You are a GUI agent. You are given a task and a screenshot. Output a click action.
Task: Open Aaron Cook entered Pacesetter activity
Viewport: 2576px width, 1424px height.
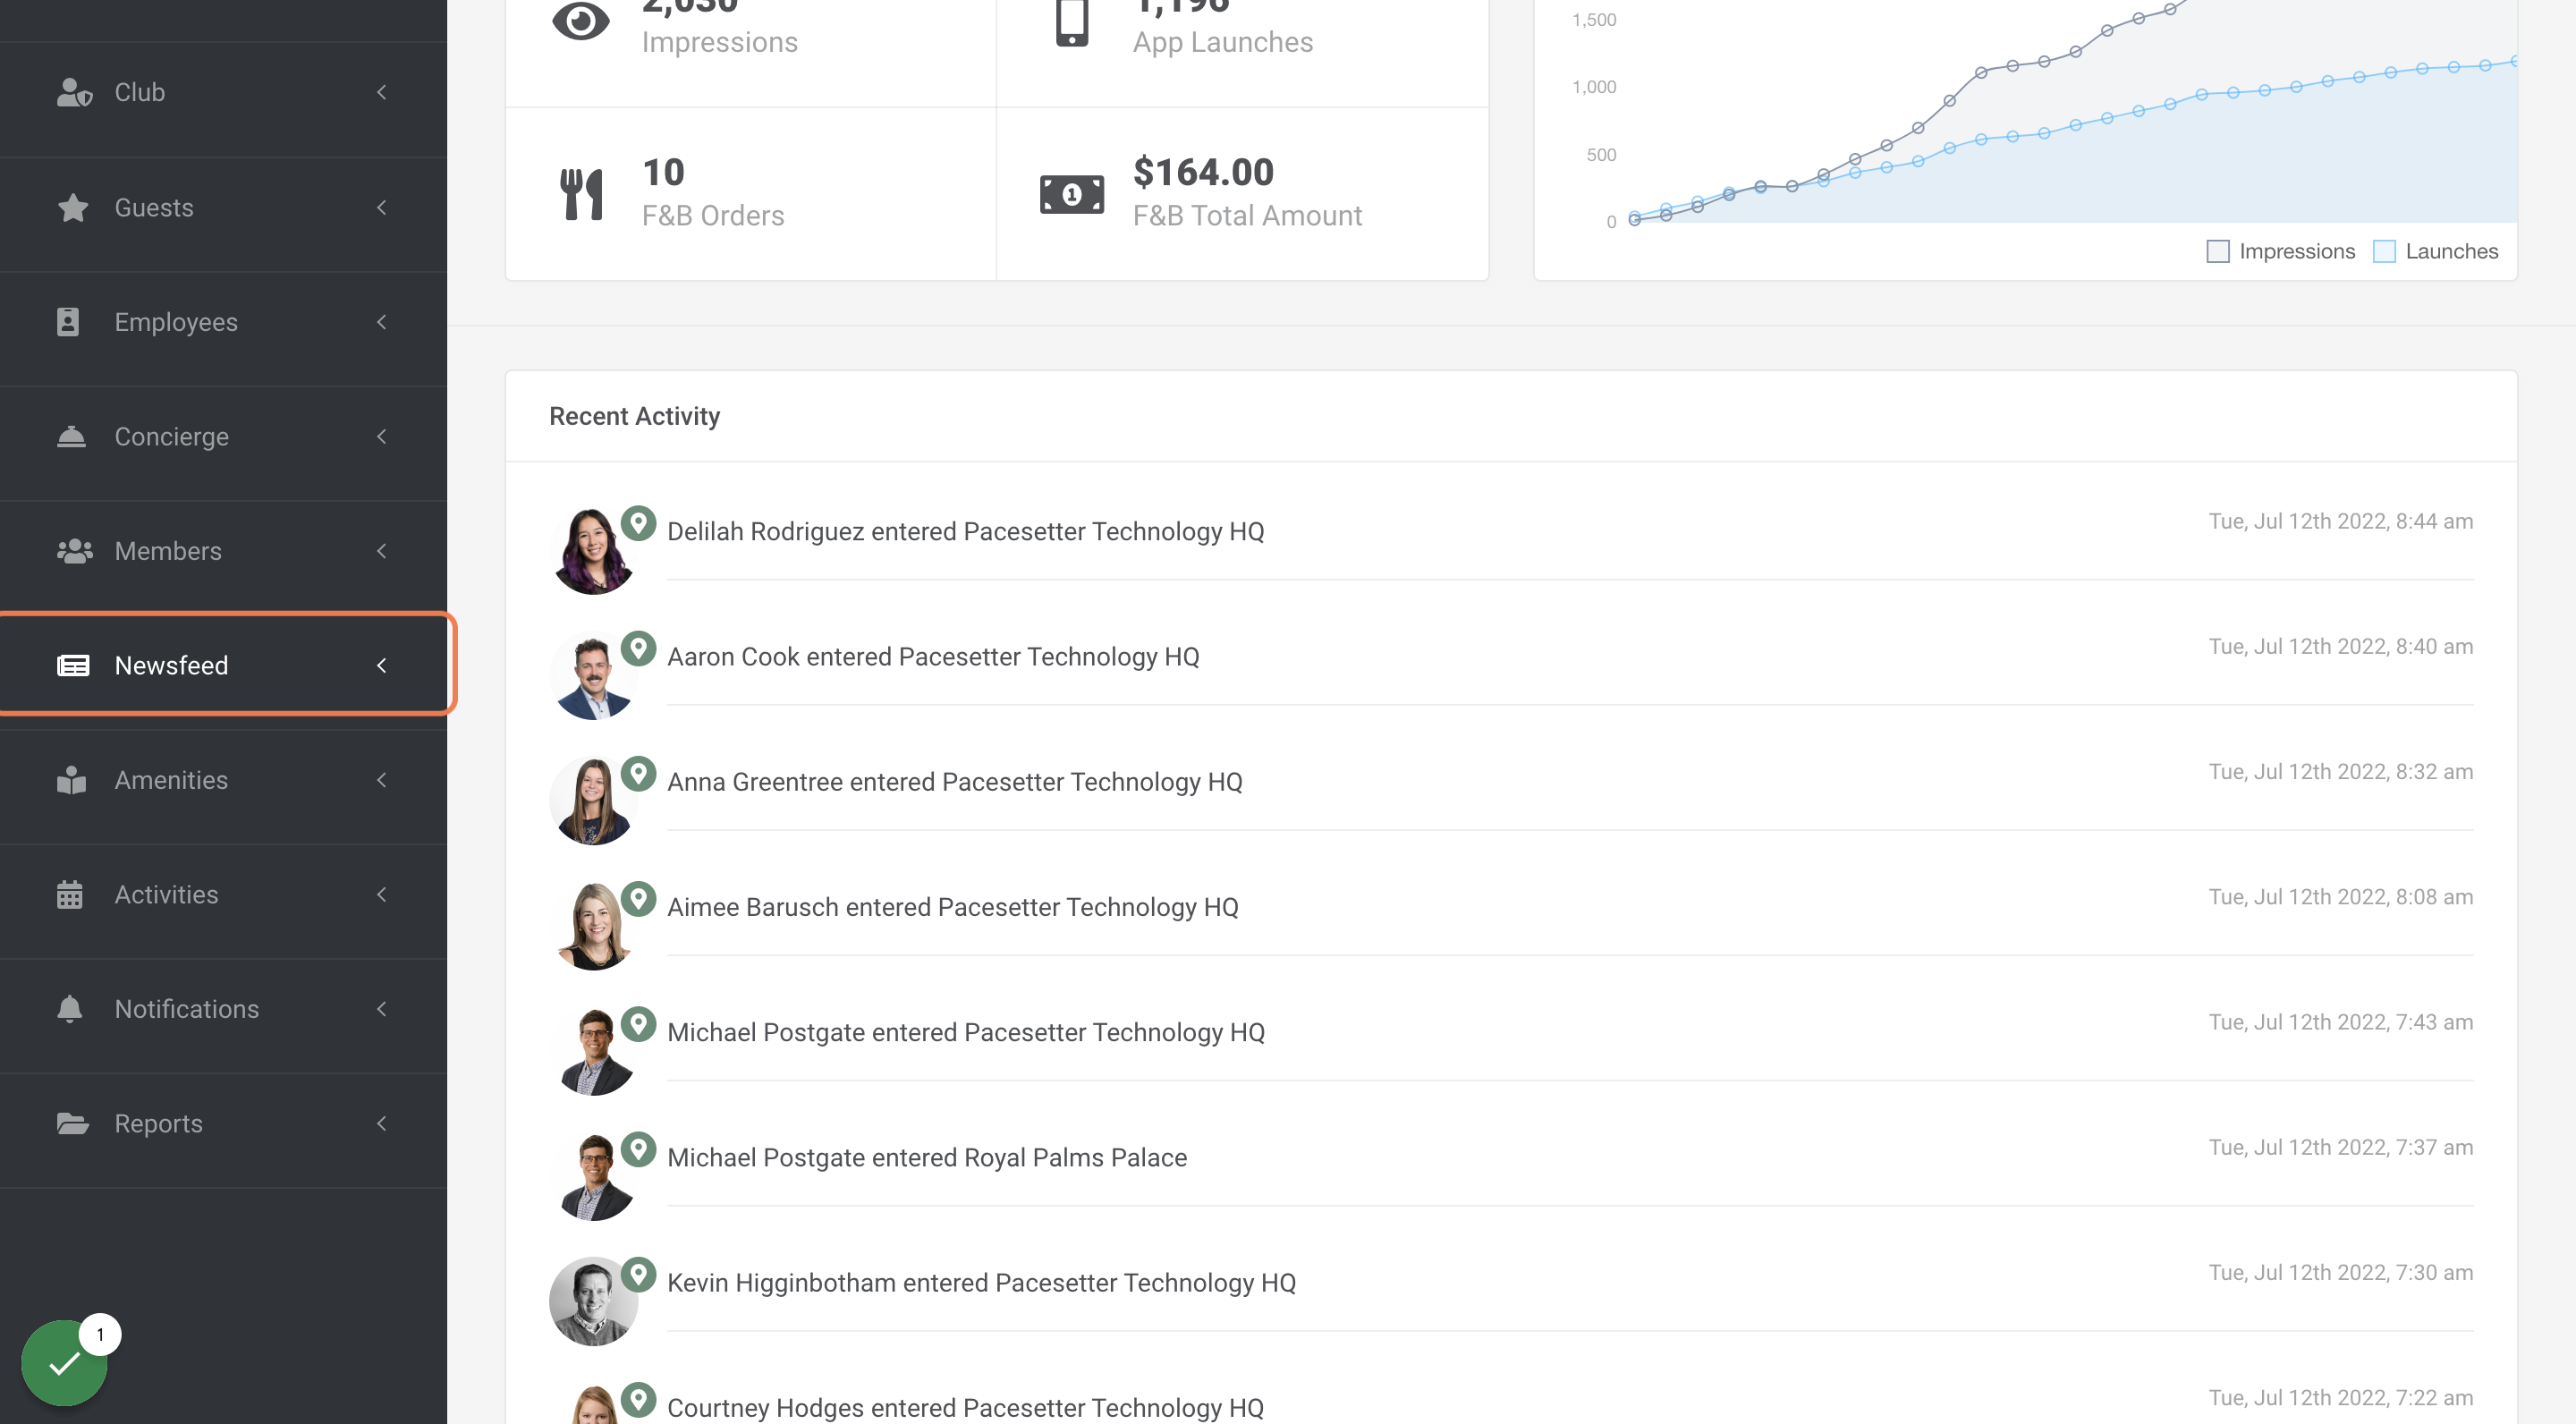(932, 657)
